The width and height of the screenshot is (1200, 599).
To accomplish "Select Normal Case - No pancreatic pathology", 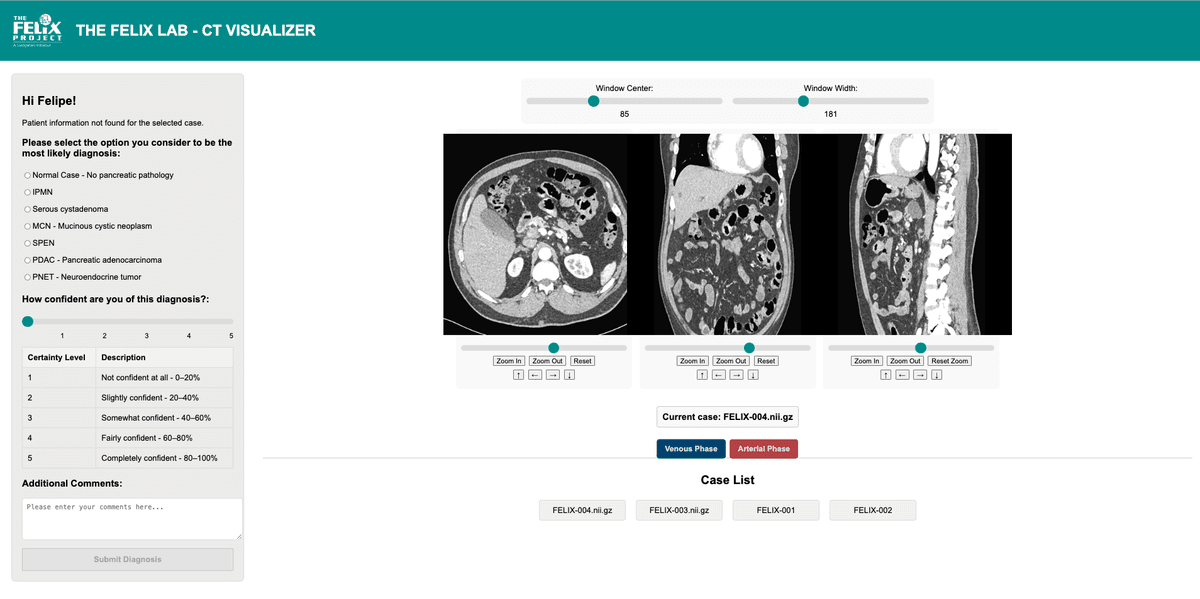I will tap(28, 175).
